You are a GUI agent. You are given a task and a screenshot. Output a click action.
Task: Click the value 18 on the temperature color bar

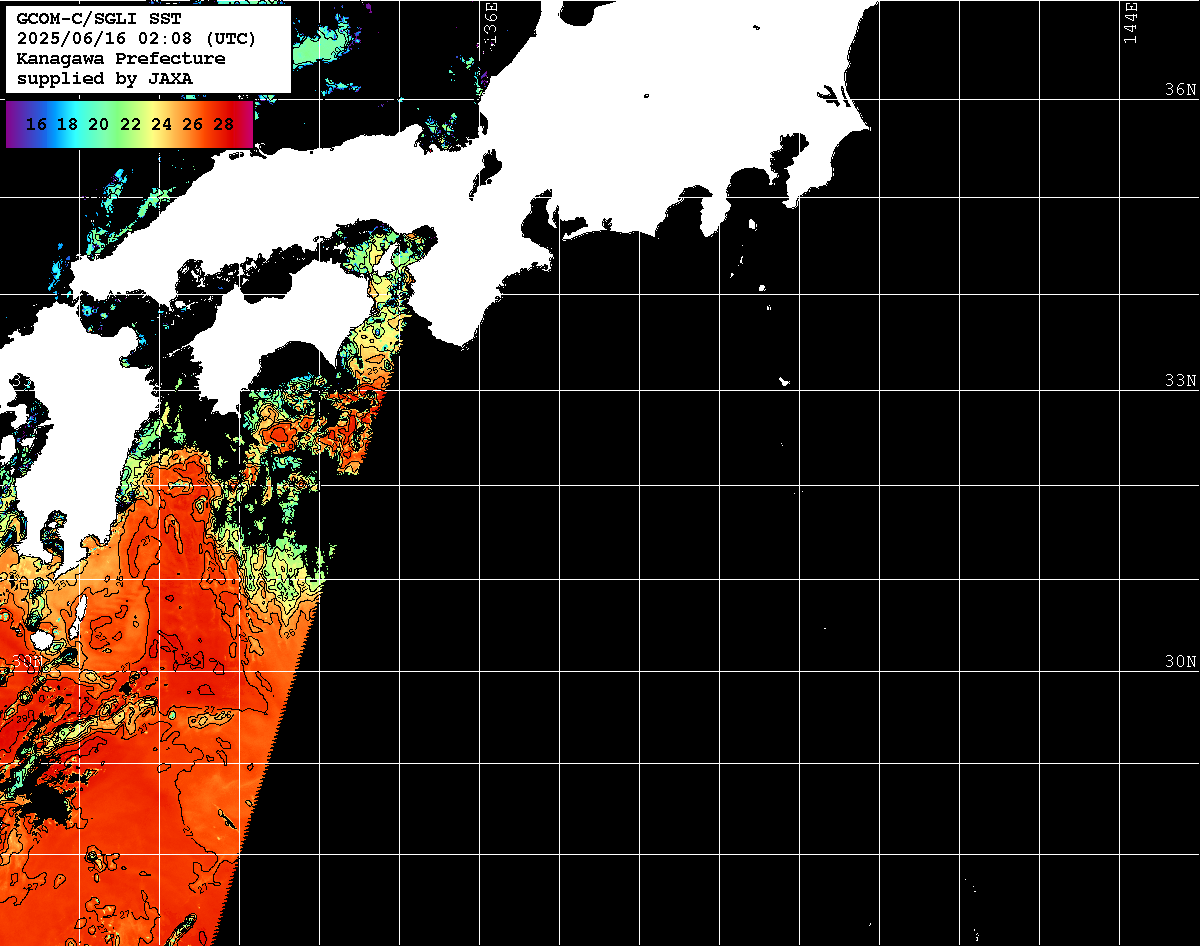[67, 125]
